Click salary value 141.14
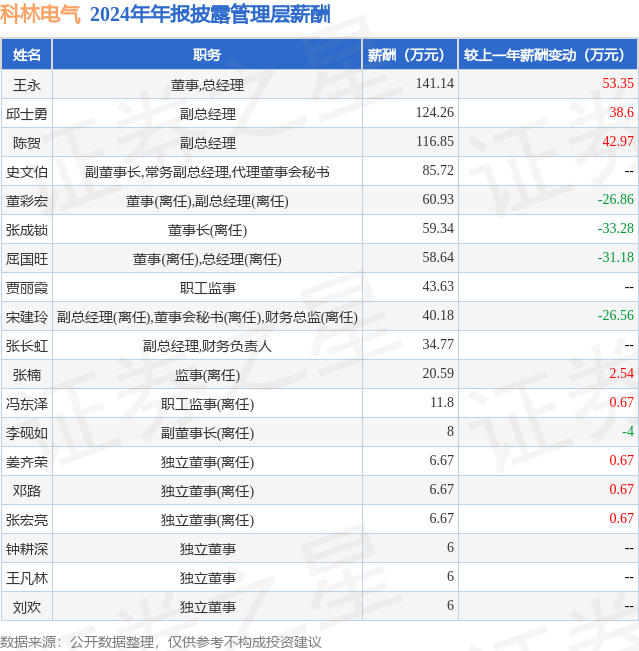Screen dimensions: 639x651 (435, 83)
